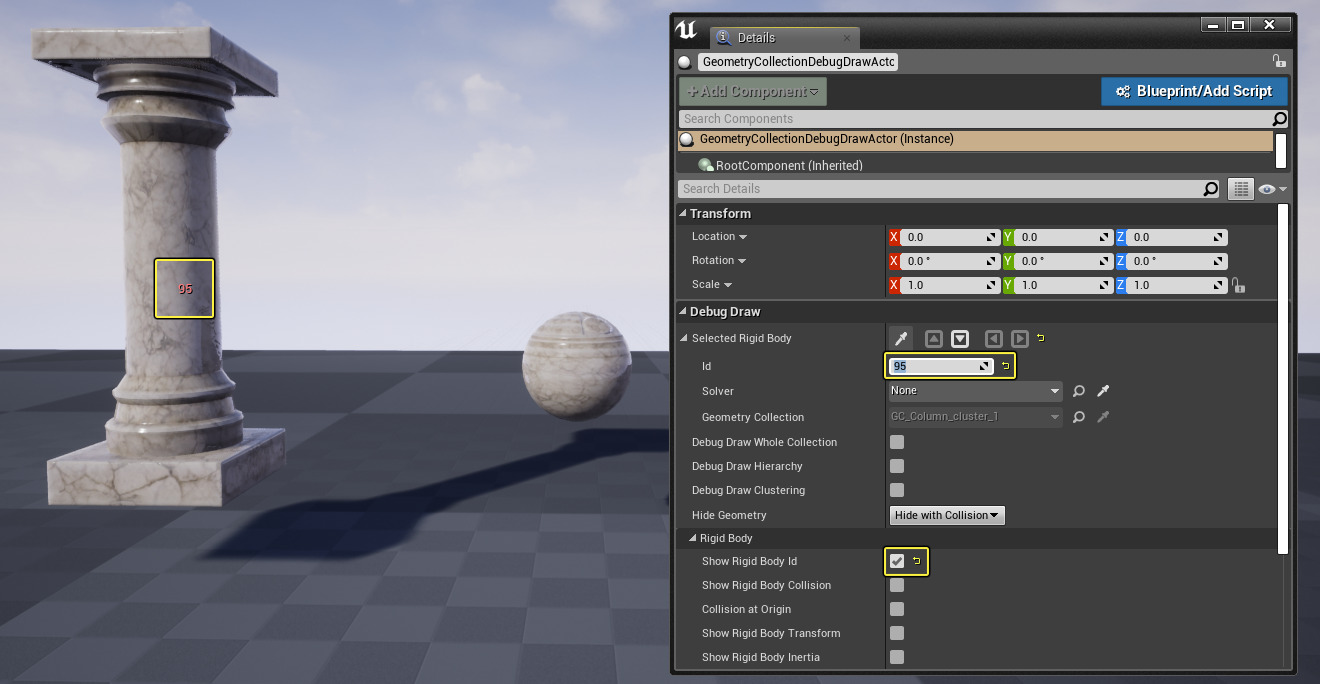Enable Show Rigid Body Collision checkbox

(897, 585)
